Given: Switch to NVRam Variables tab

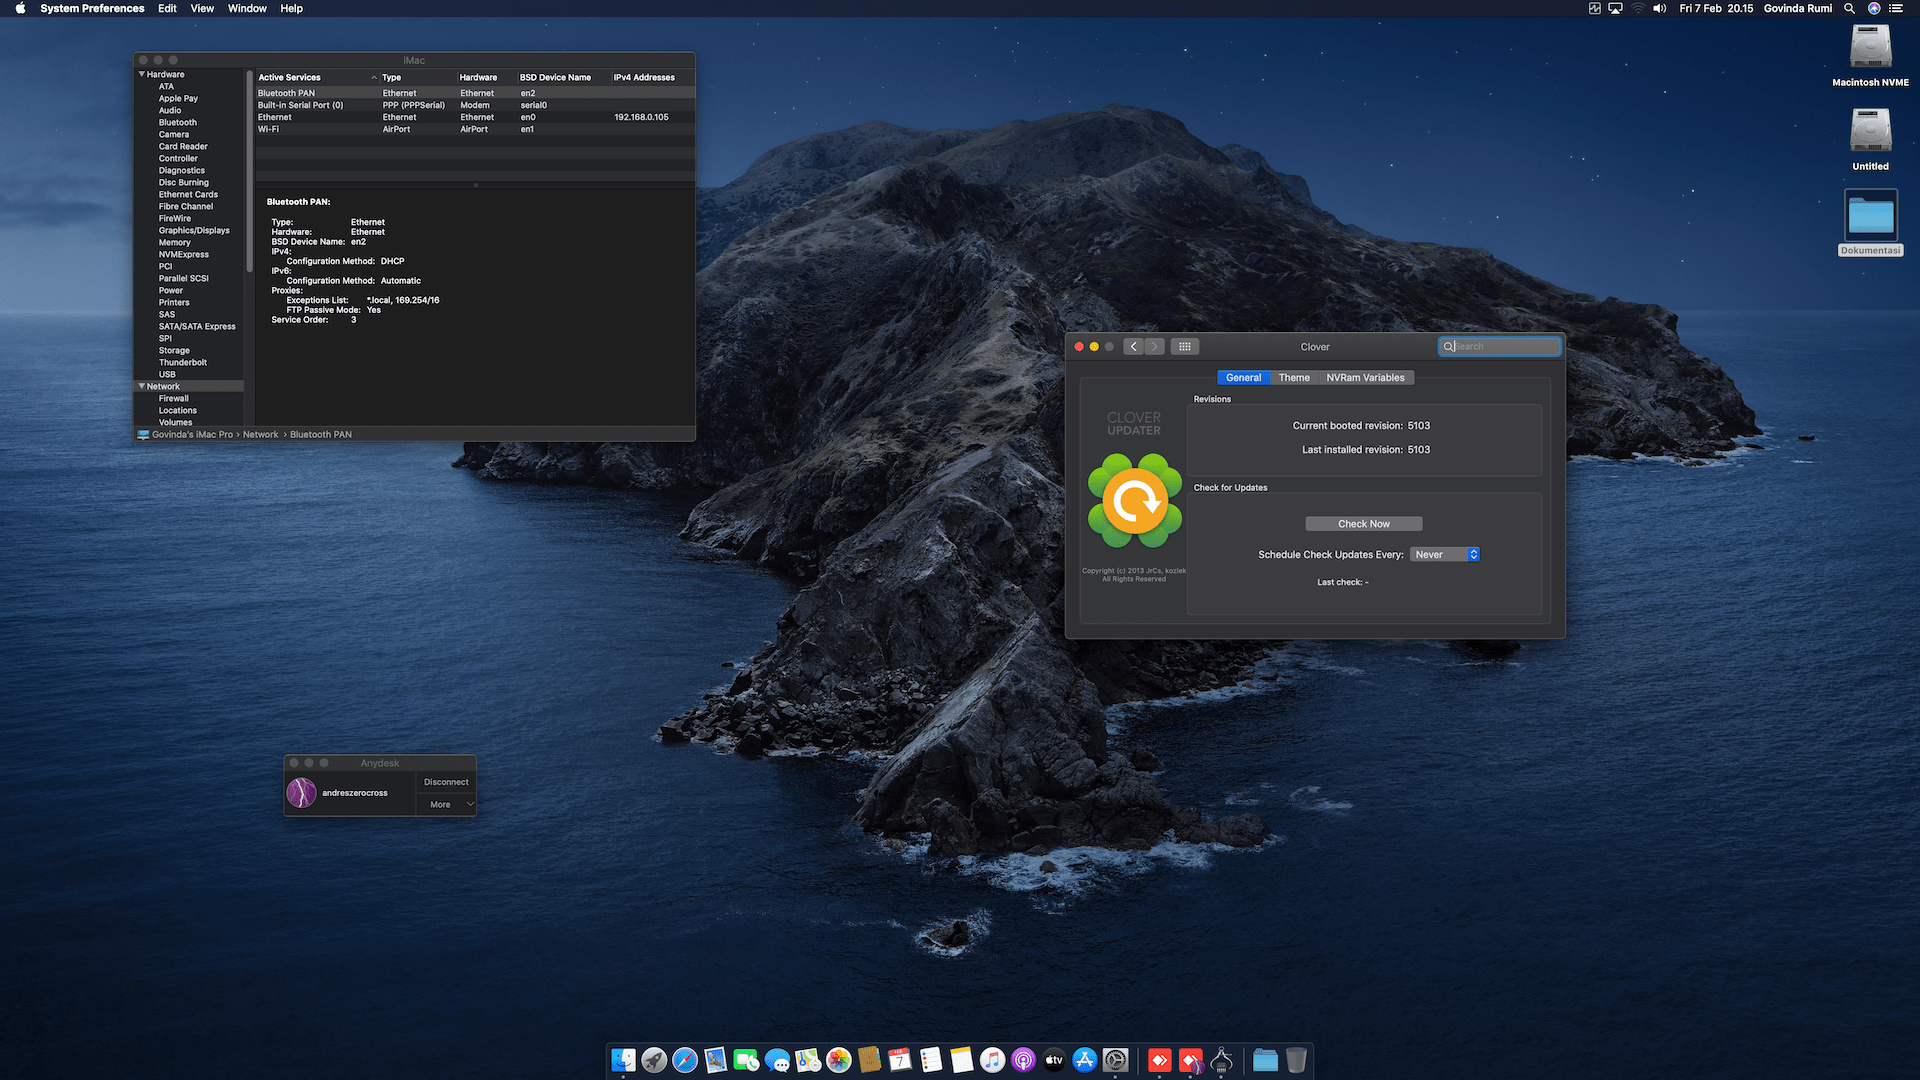Looking at the screenshot, I should 1365,377.
